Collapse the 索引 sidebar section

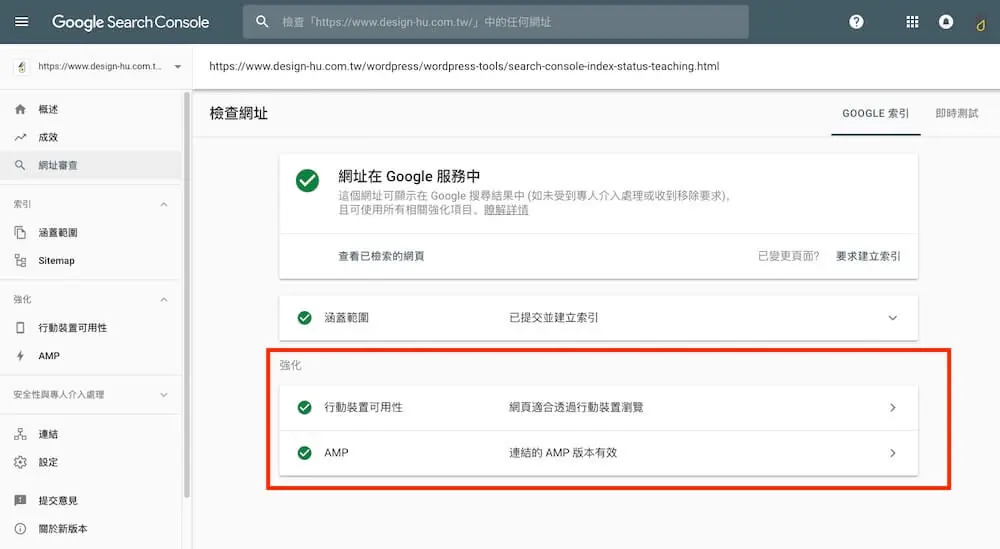tap(164, 204)
